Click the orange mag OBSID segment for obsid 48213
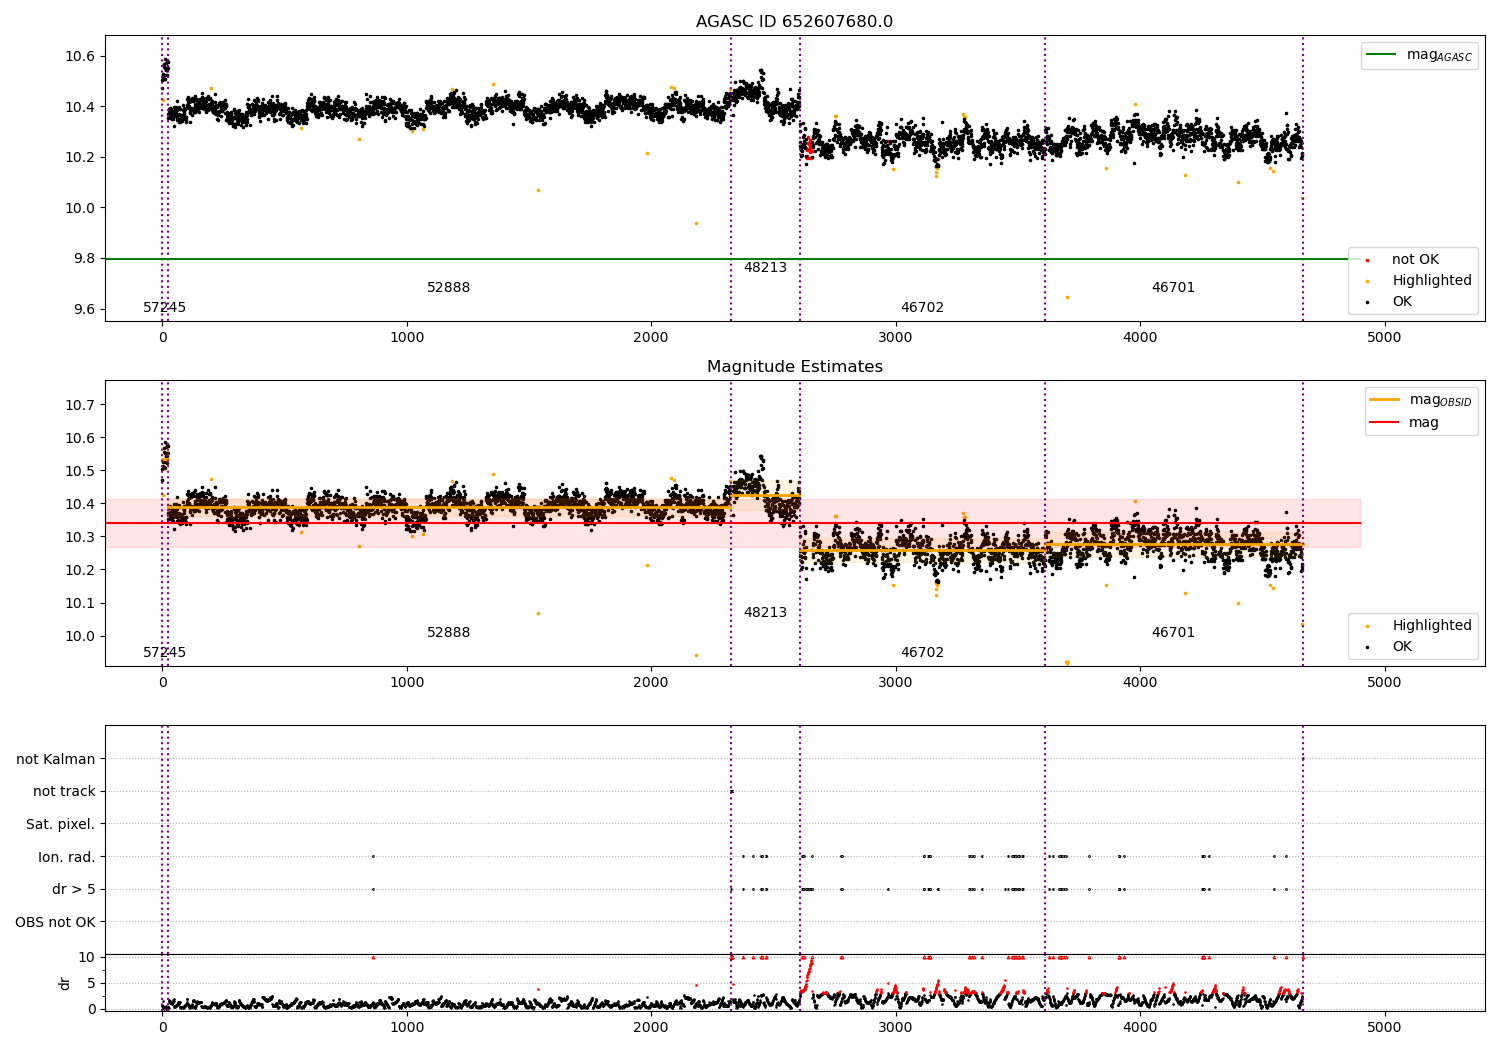Screen dimensions: 1500x1050 (765, 495)
